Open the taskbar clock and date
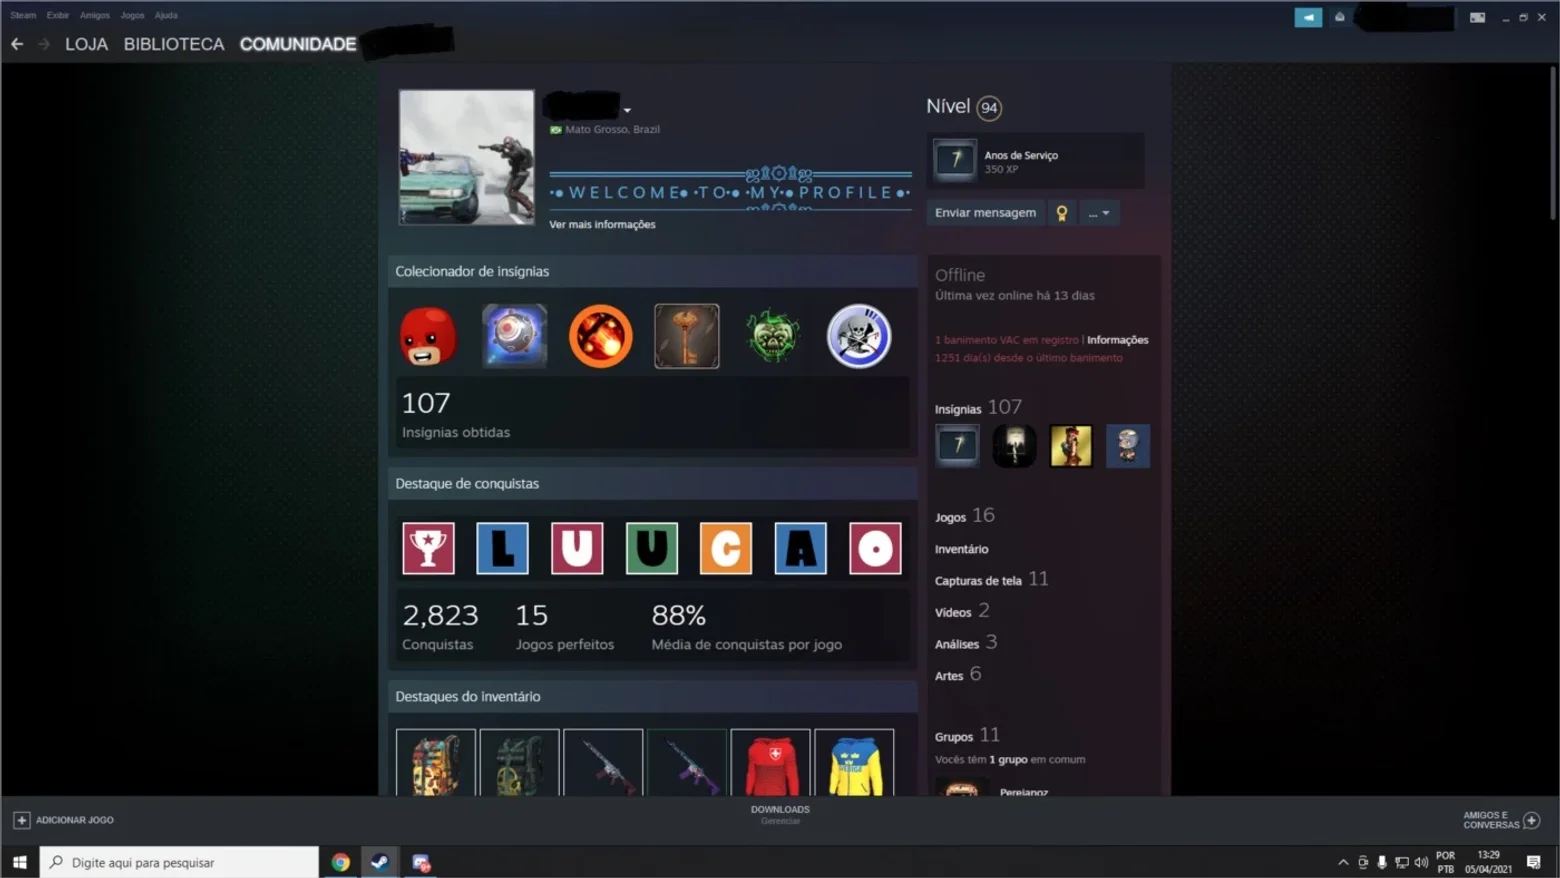This screenshot has width=1560, height=878. click(1489, 862)
